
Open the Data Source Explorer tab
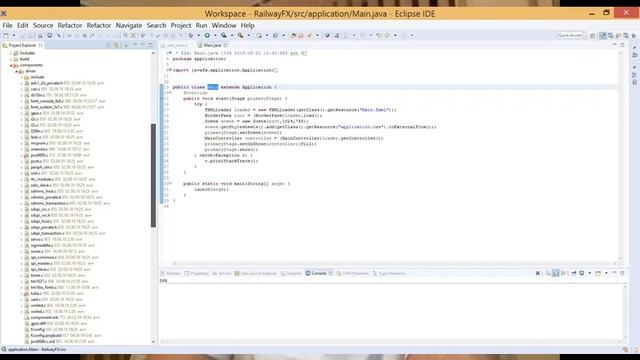(x=256, y=273)
